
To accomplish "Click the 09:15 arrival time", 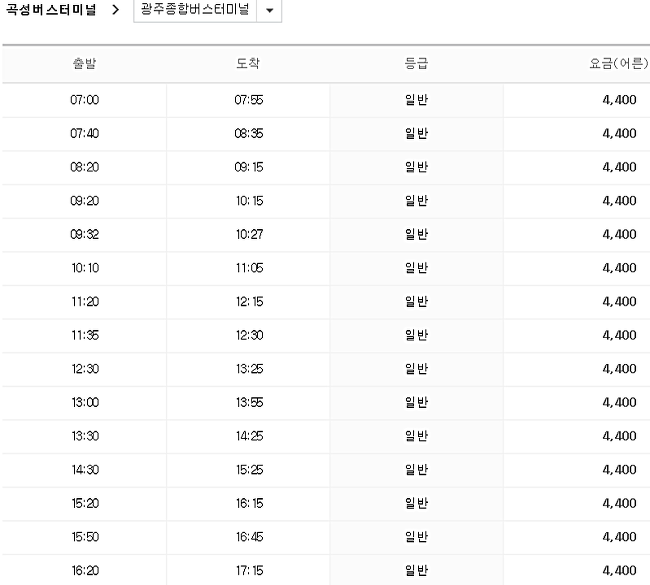I will coord(249,167).
